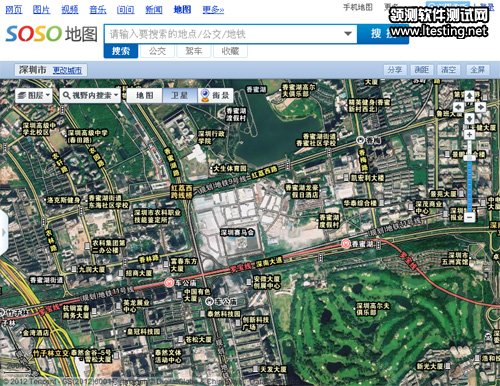Click the 大生体育园 map label

click(230, 169)
